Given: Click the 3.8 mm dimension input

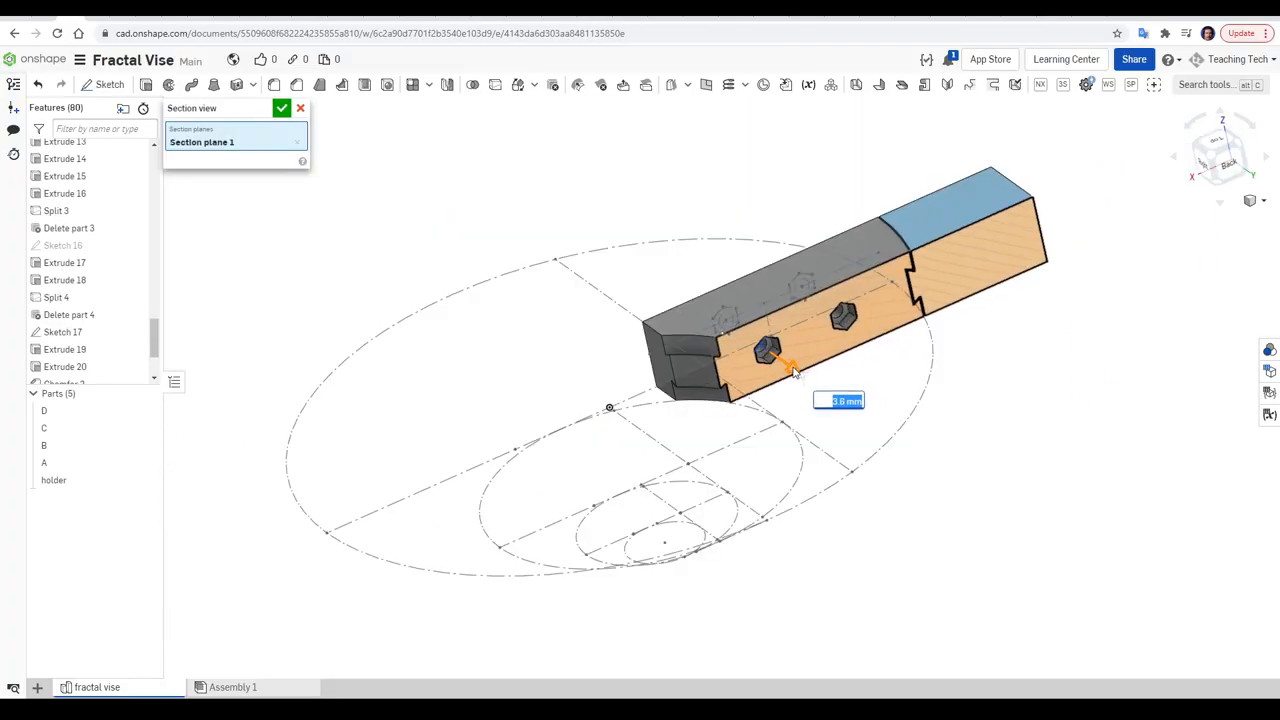Looking at the screenshot, I should pyautogui.click(x=839, y=401).
